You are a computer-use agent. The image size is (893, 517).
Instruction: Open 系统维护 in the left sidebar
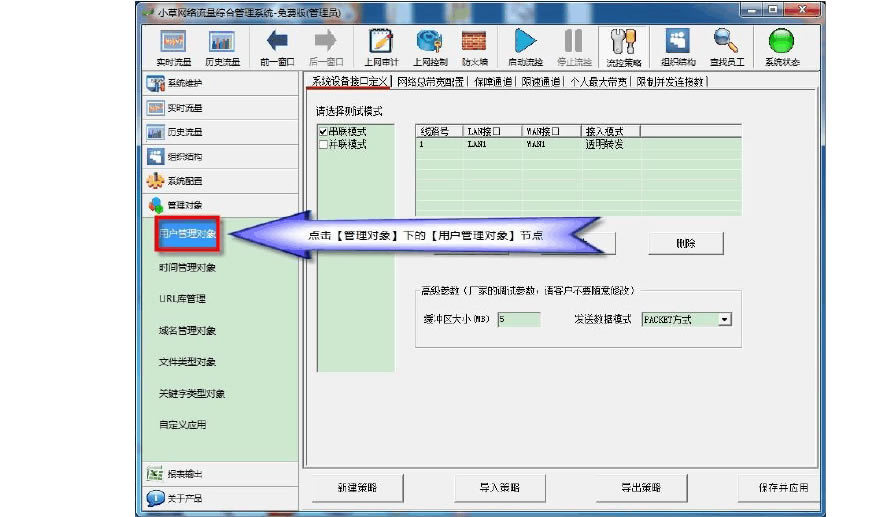220,83
